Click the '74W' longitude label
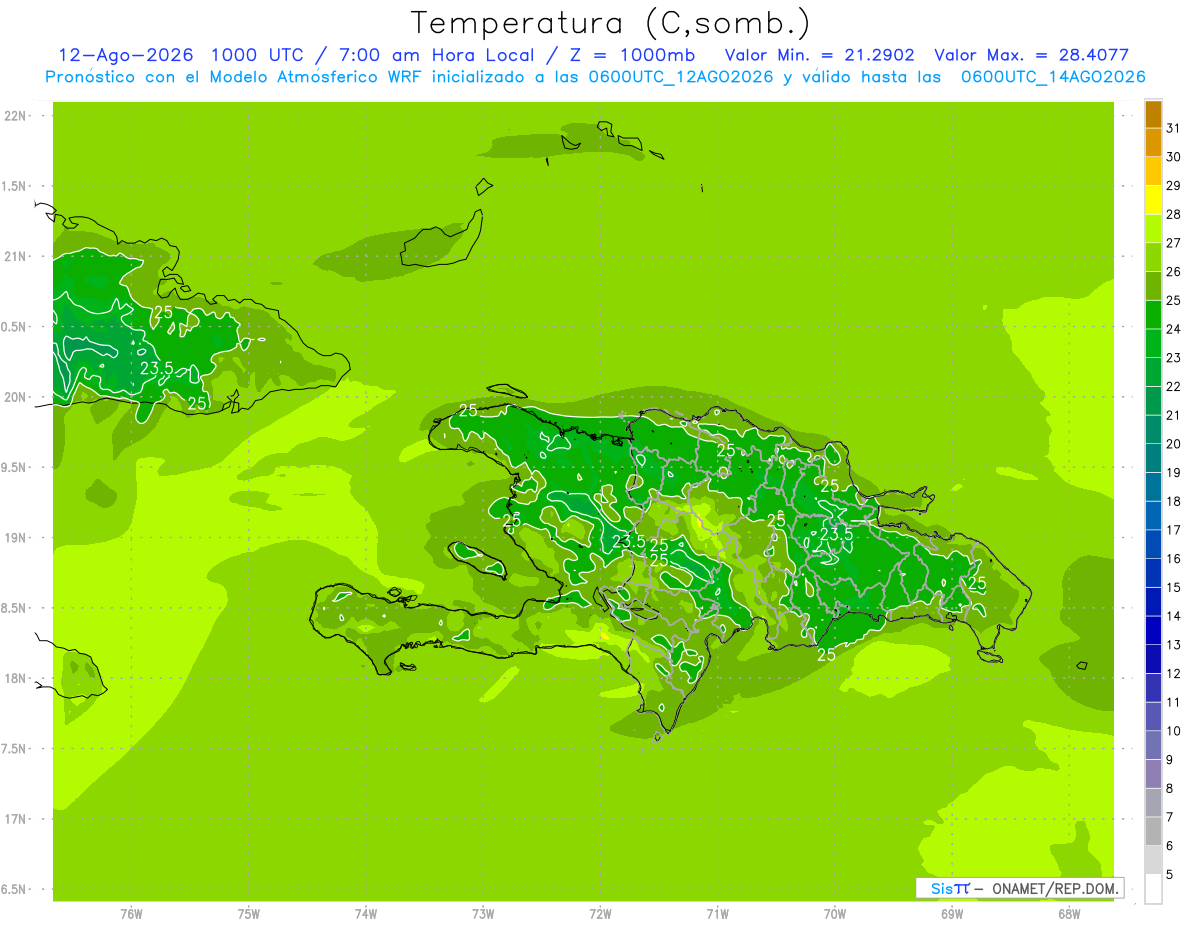This screenshot has height=927, width=1200. tap(366, 914)
